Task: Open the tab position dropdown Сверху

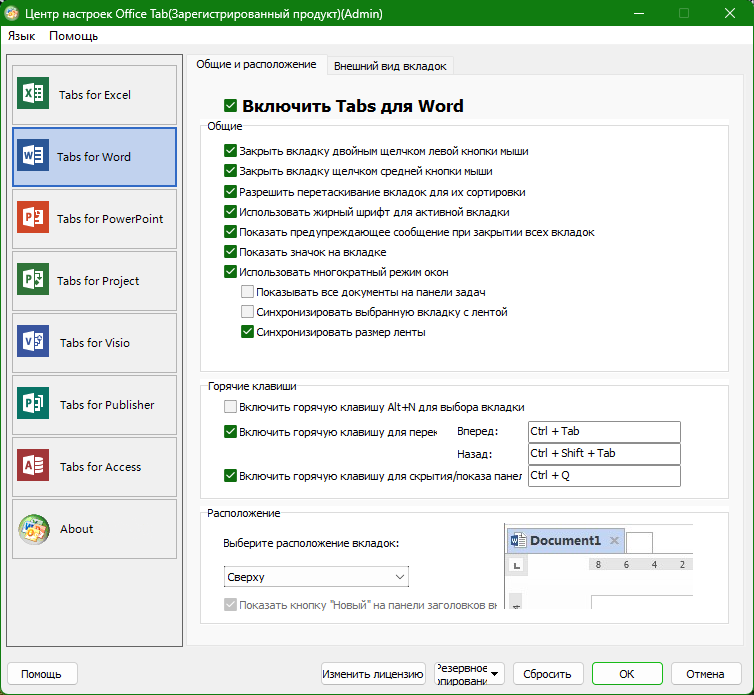Action: tap(316, 577)
